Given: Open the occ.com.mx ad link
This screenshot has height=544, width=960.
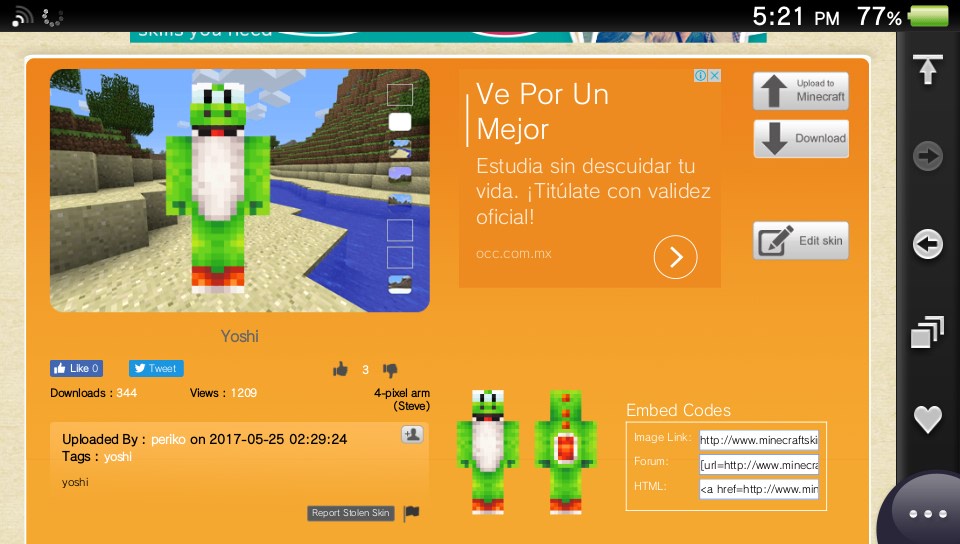Looking at the screenshot, I should pyautogui.click(x=514, y=253).
